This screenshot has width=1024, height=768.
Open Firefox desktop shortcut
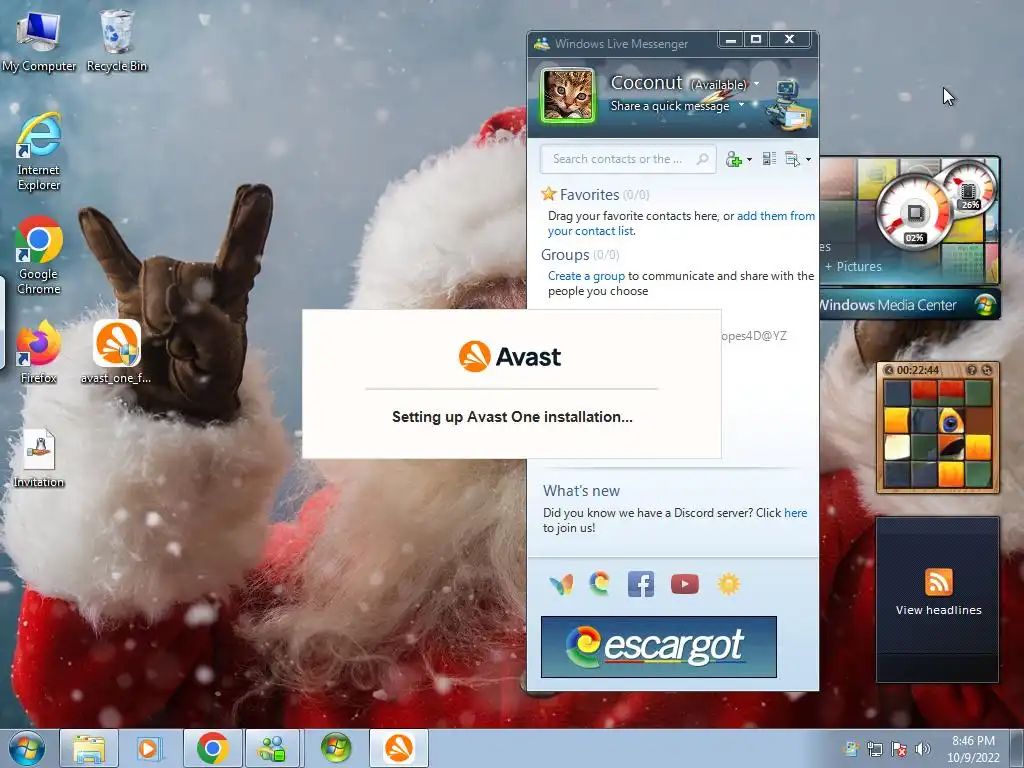click(39, 353)
